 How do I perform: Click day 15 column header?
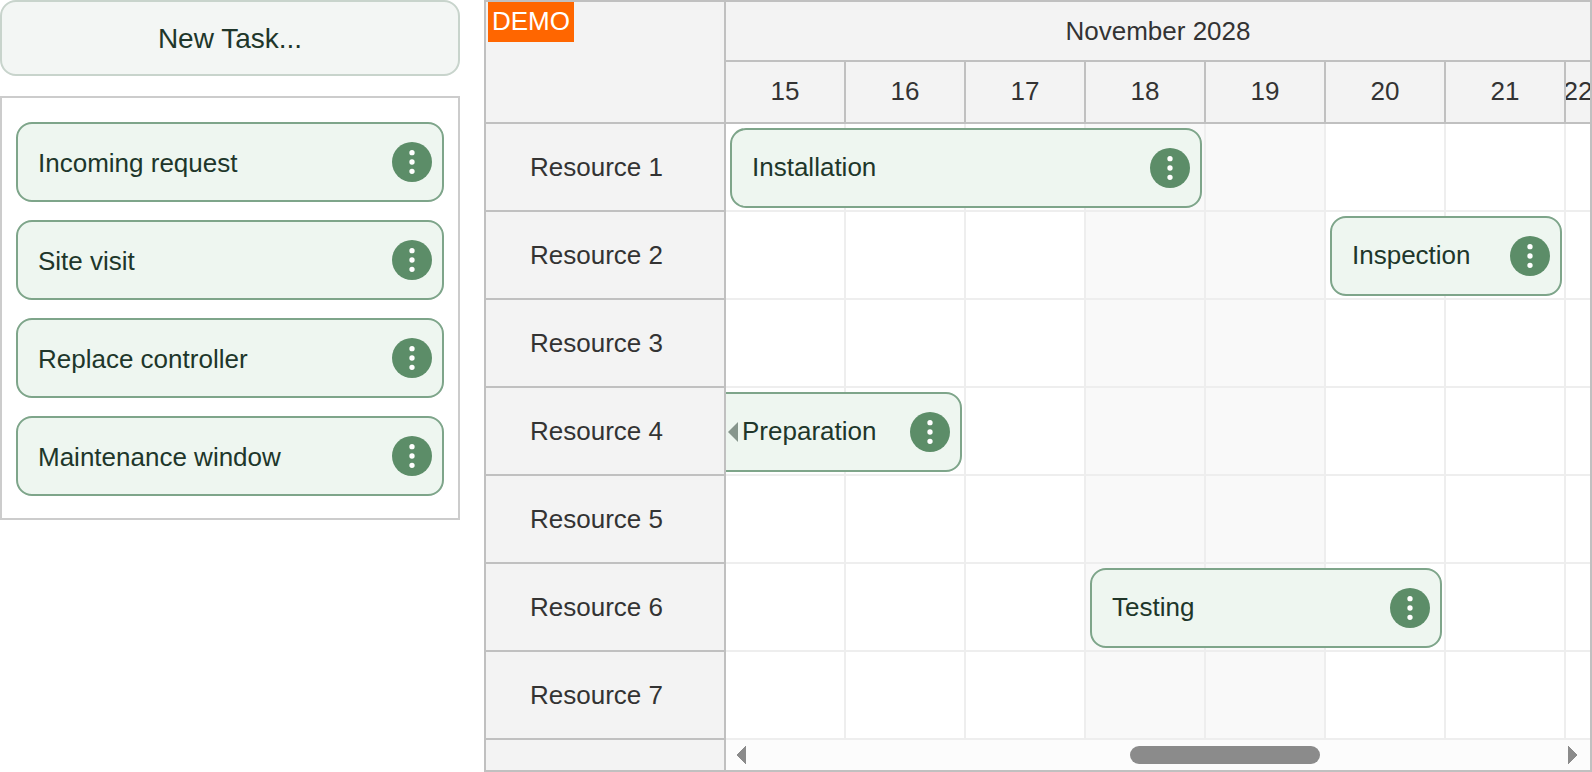(785, 92)
